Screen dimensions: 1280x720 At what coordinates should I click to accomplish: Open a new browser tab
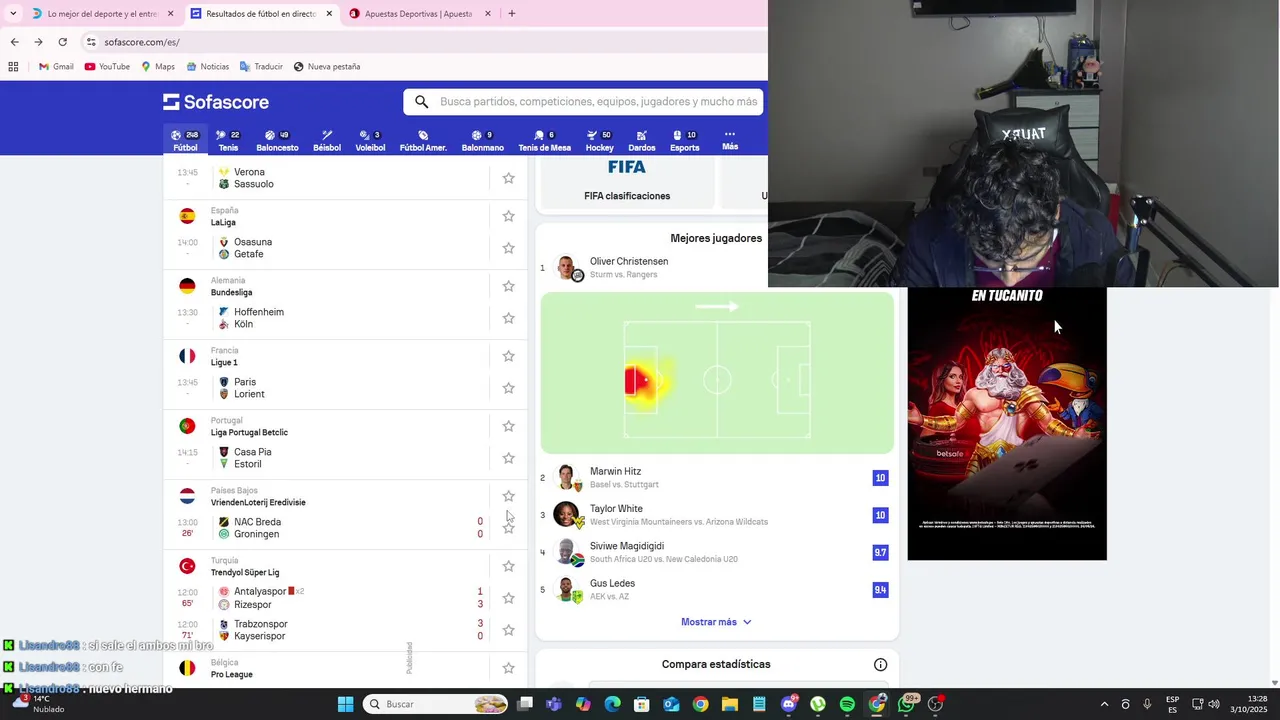(x=512, y=14)
